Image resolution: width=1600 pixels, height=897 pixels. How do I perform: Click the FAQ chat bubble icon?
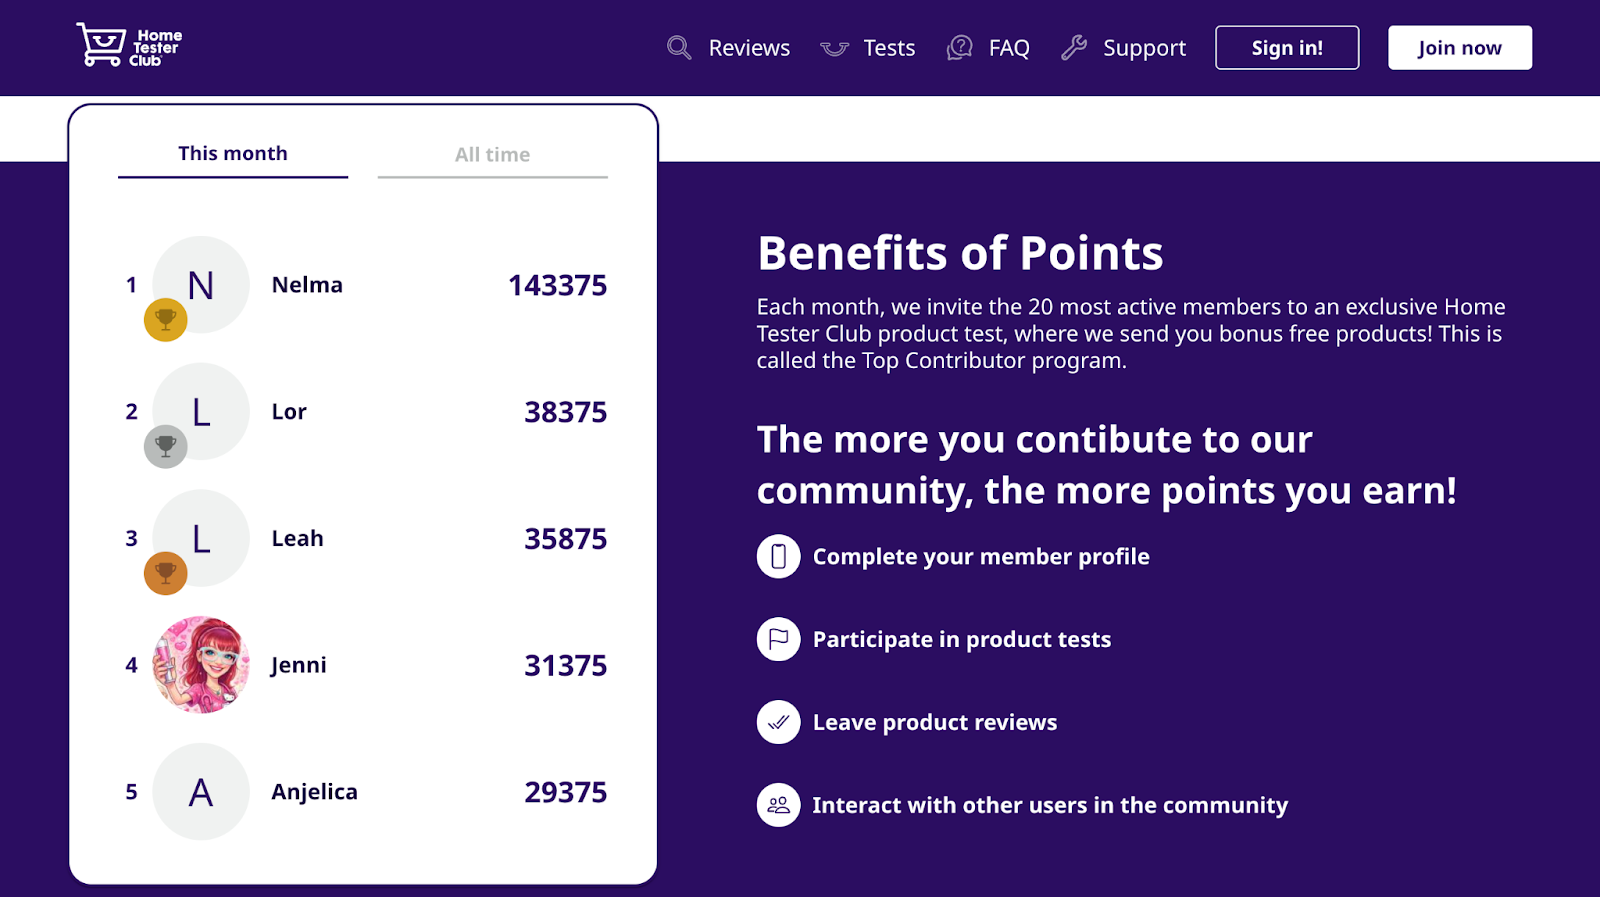click(960, 48)
